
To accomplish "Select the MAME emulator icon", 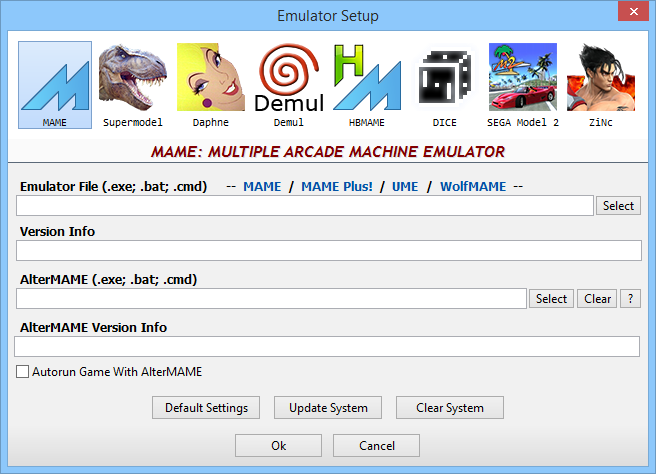I will click(x=55, y=85).
